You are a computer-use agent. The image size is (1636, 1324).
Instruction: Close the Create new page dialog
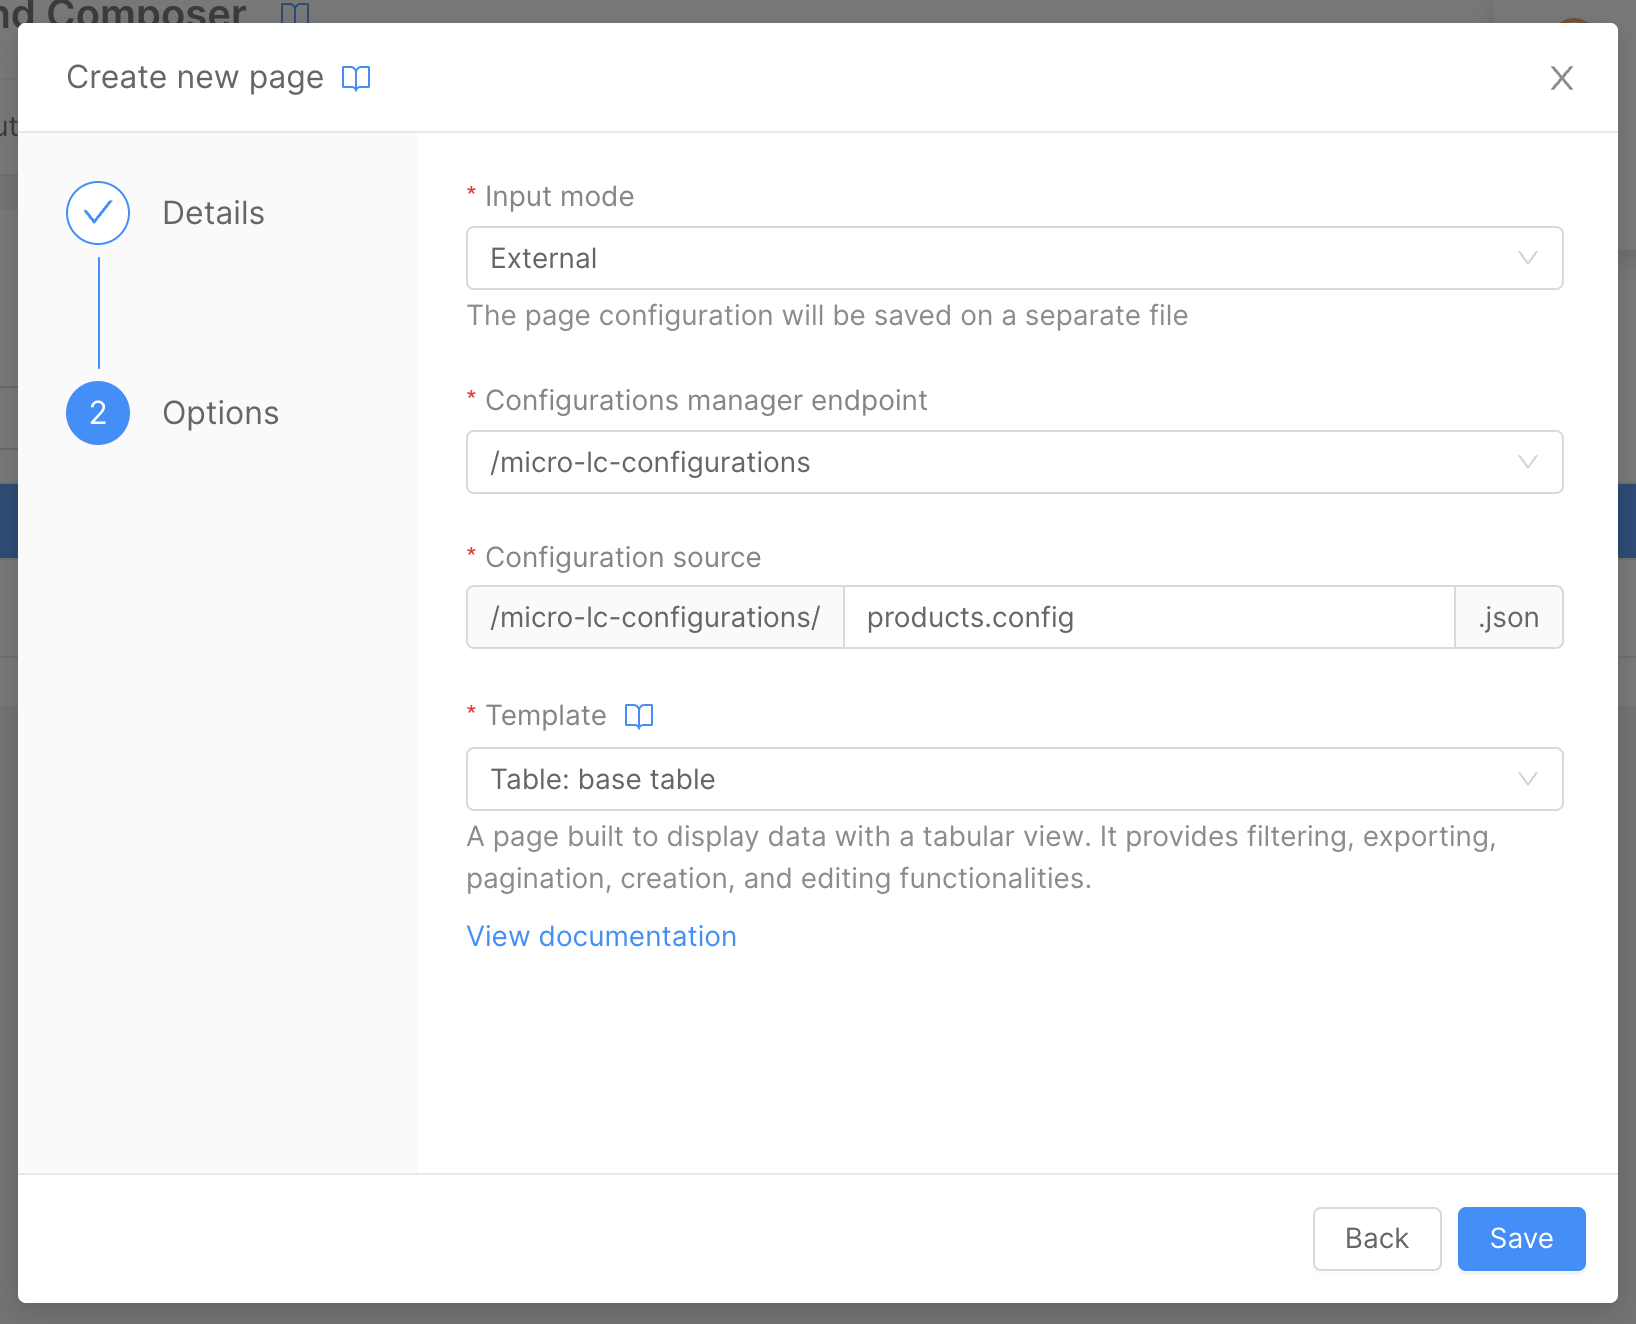point(1561,78)
